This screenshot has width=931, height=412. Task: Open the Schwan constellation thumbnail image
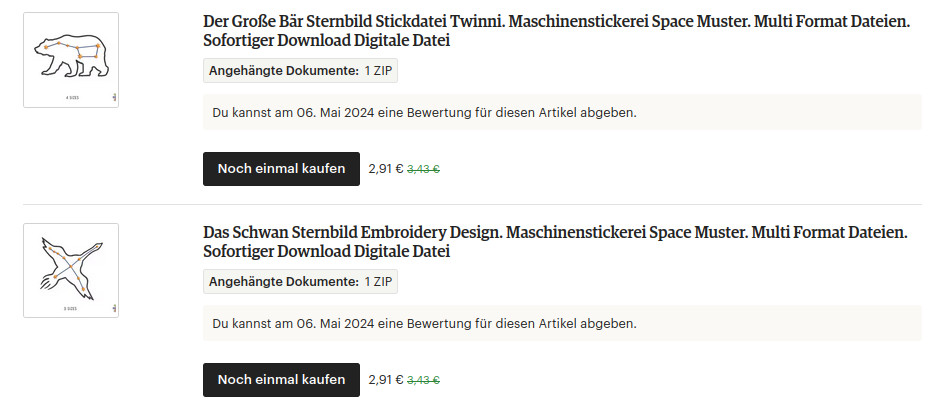(71, 271)
